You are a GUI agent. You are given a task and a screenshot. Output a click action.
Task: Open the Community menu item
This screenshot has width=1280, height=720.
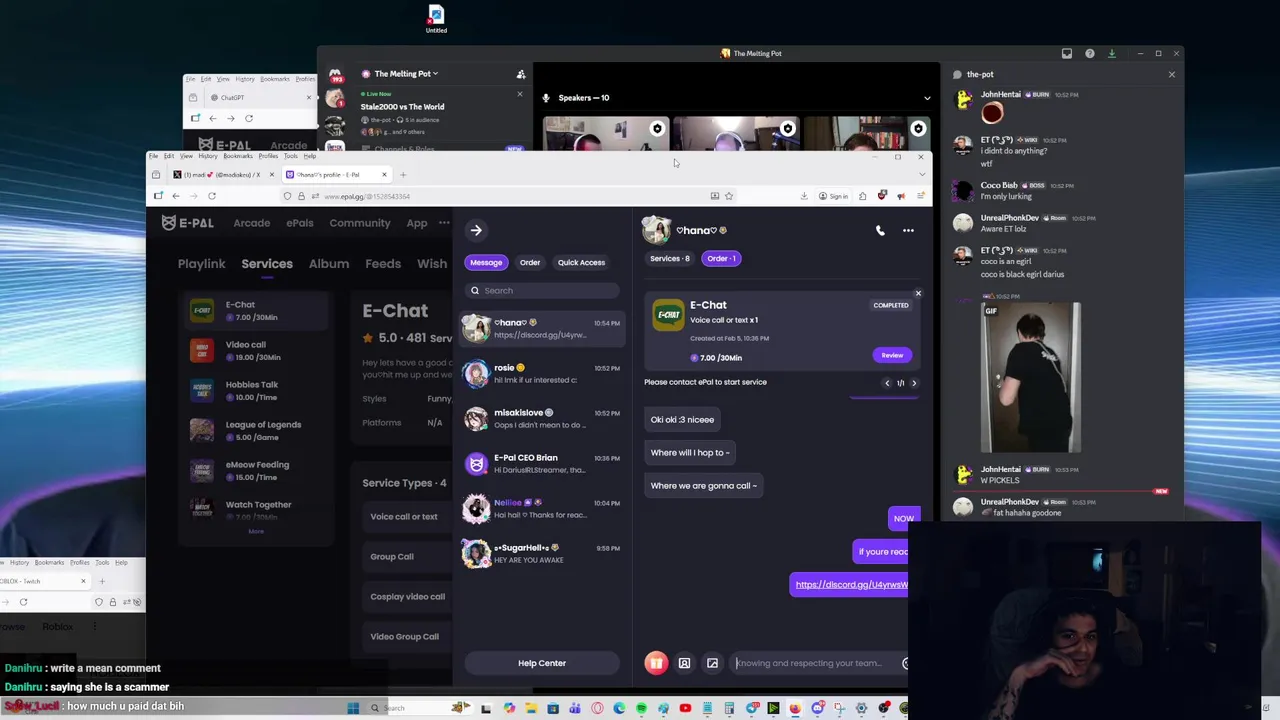click(x=360, y=223)
